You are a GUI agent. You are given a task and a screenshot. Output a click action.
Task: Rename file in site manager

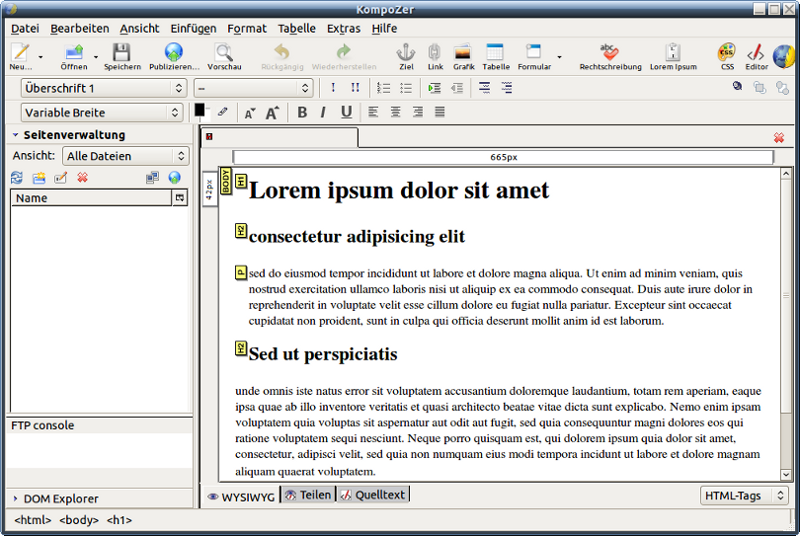[x=61, y=177]
